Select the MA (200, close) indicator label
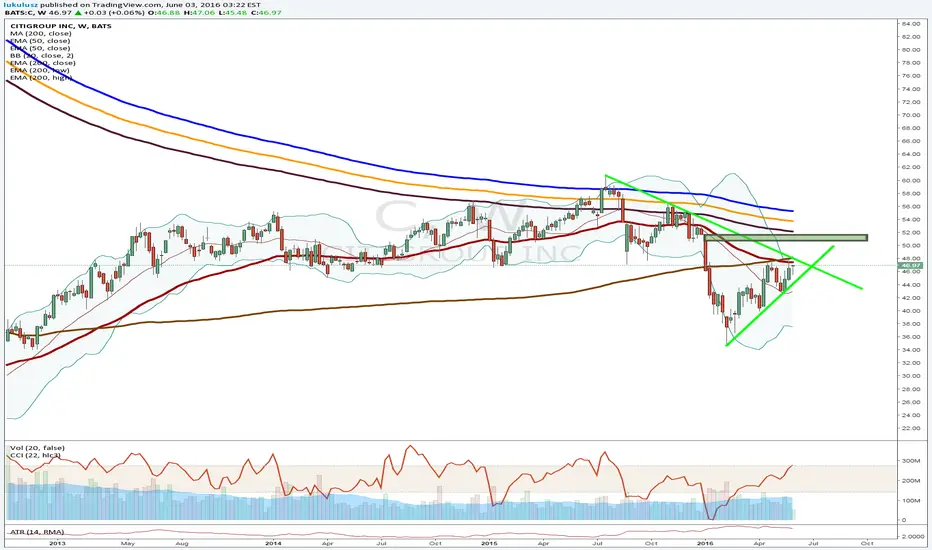 click(40, 33)
